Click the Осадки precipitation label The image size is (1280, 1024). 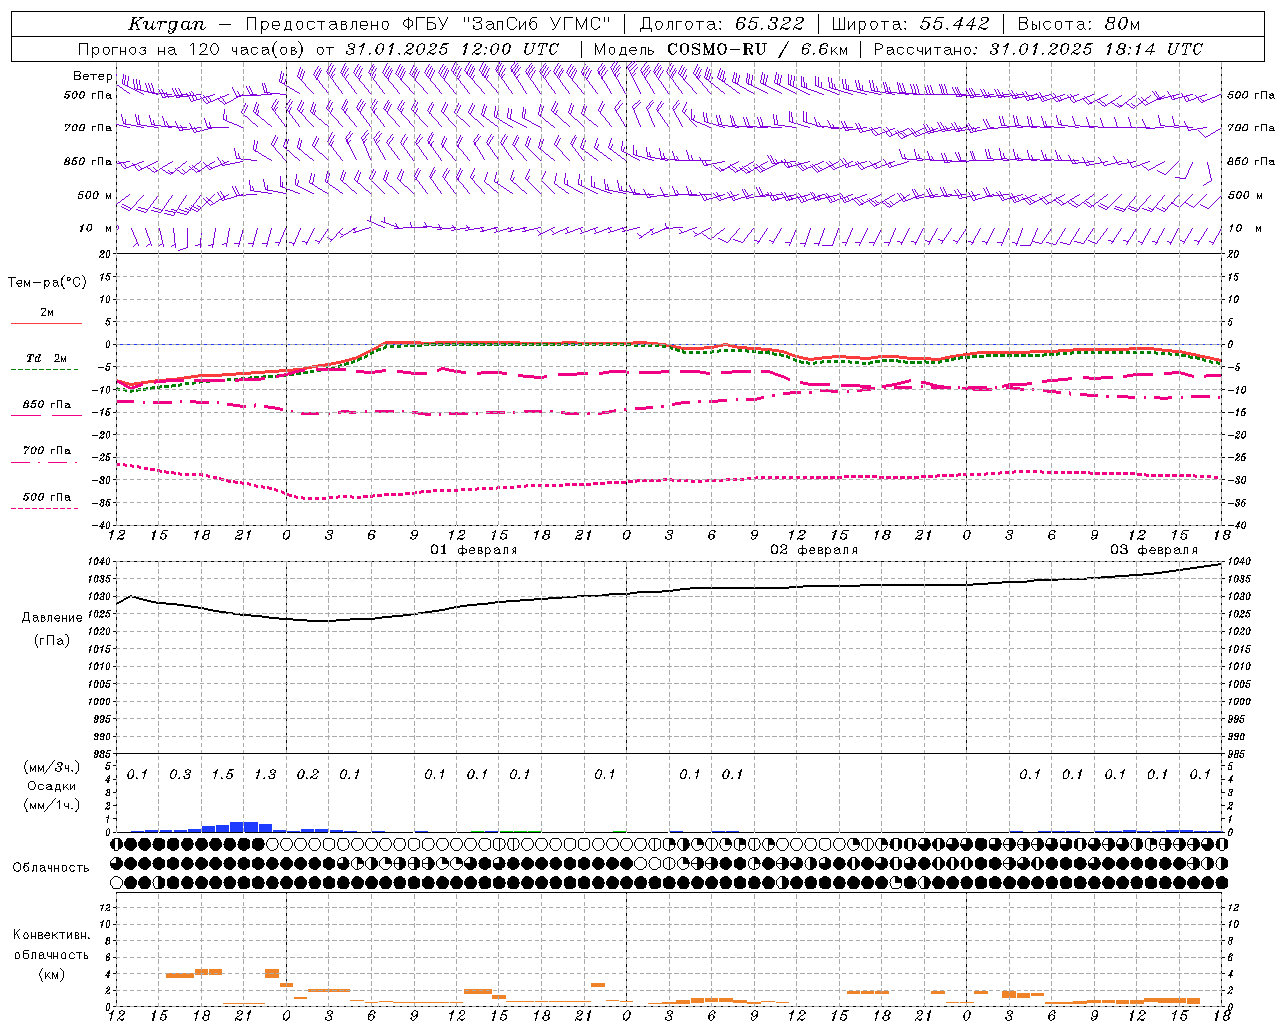pyautogui.click(x=52, y=786)
